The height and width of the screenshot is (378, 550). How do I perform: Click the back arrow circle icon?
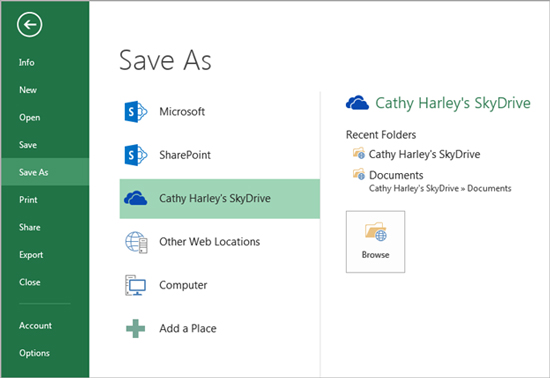pyautogui.click(x=29, y=25)
